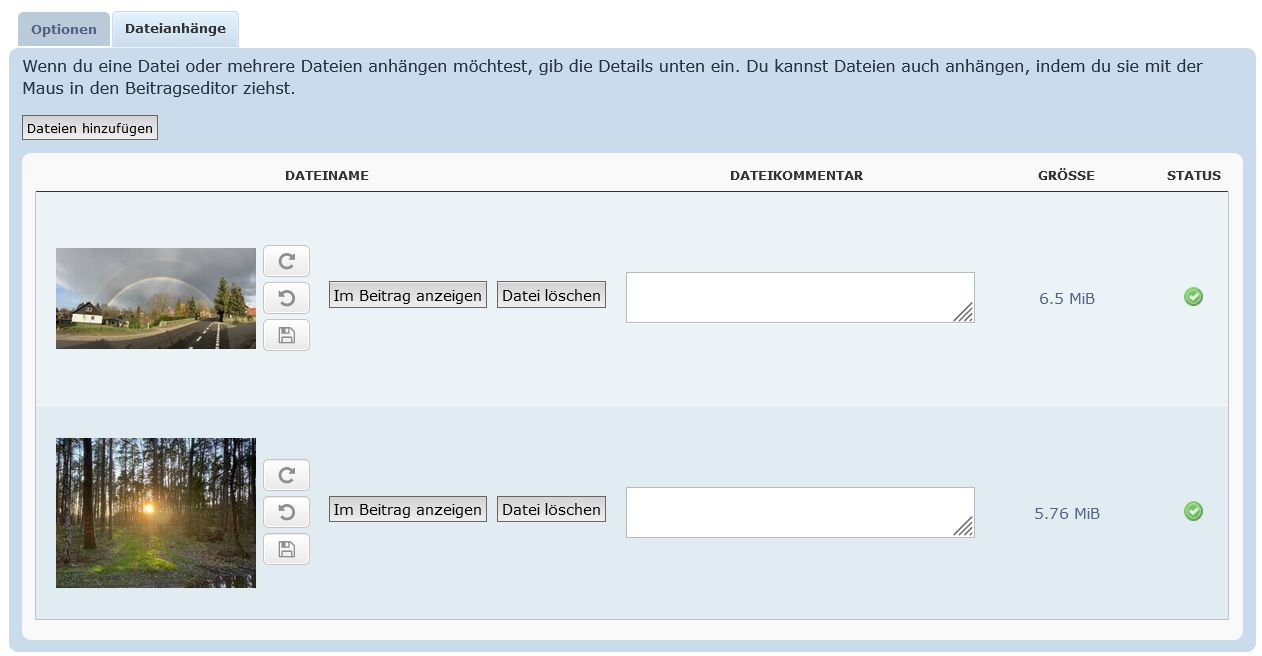Click the 5.76 MiB size value
Image resolution: width=1262 pixels, height=656 pixels.
pos(1067,513)
